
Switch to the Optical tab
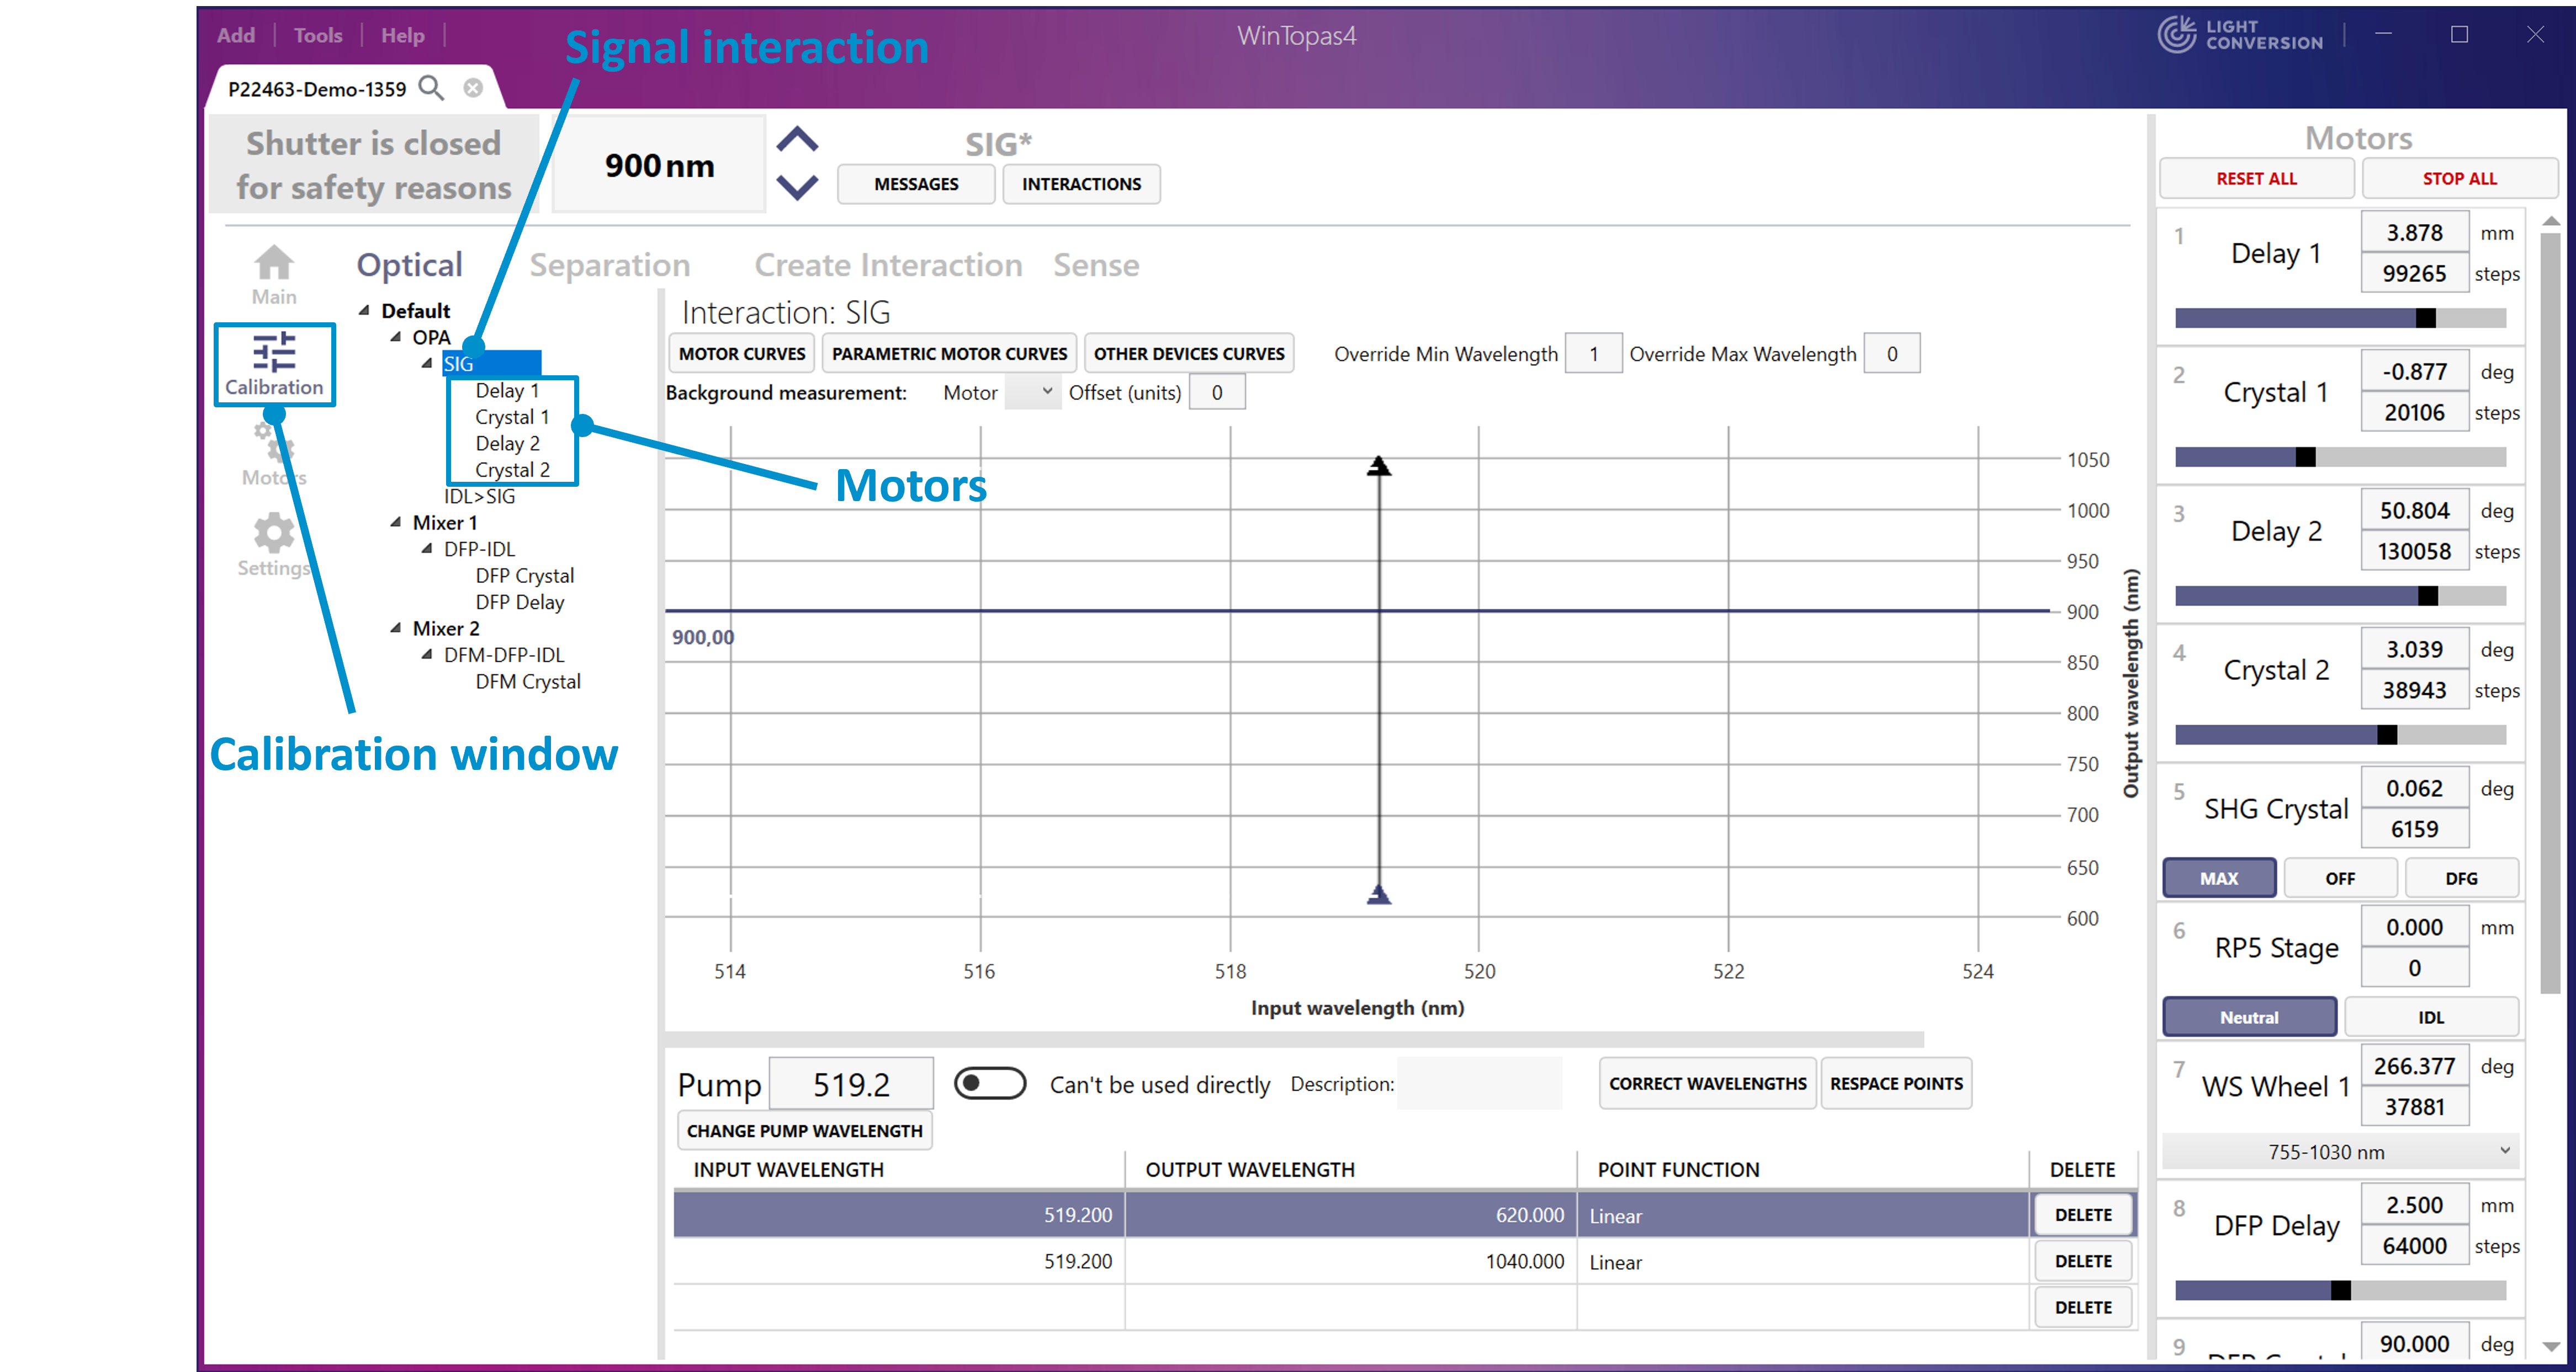click(x=410, y=265)
